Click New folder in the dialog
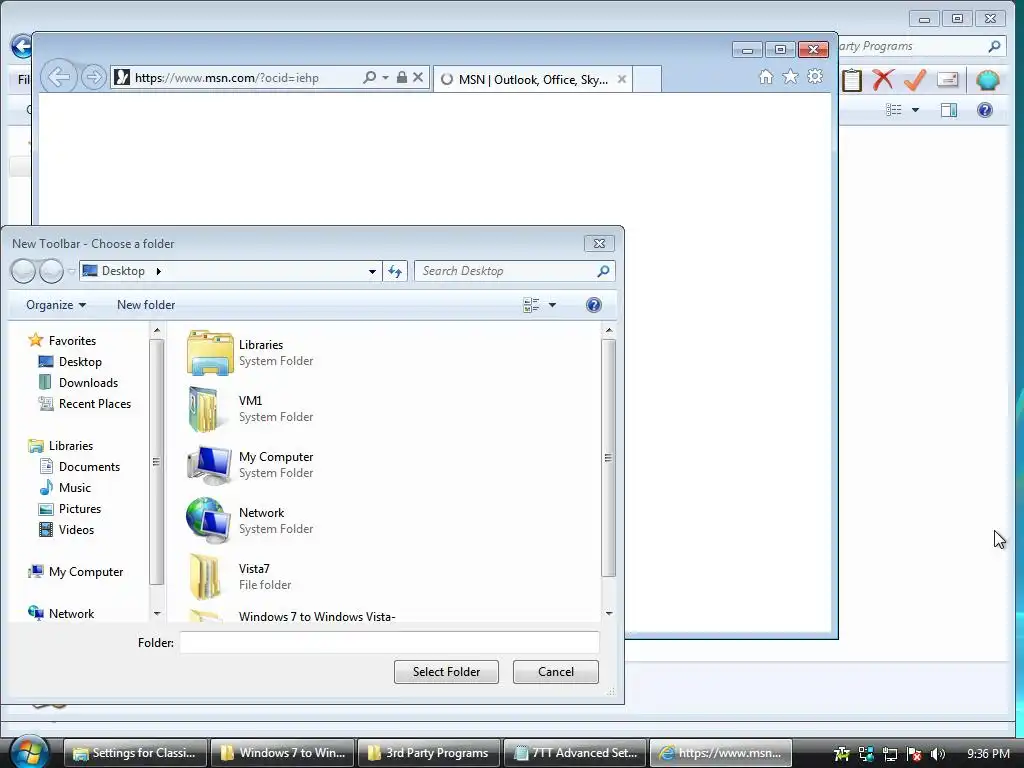The image size is (1024, 768). pos(146,305)
